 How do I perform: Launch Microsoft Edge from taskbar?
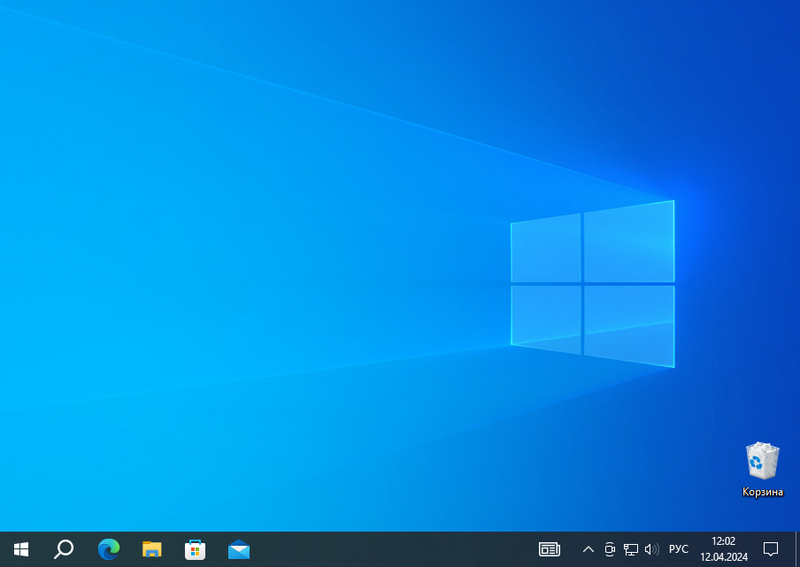point(109,549)
